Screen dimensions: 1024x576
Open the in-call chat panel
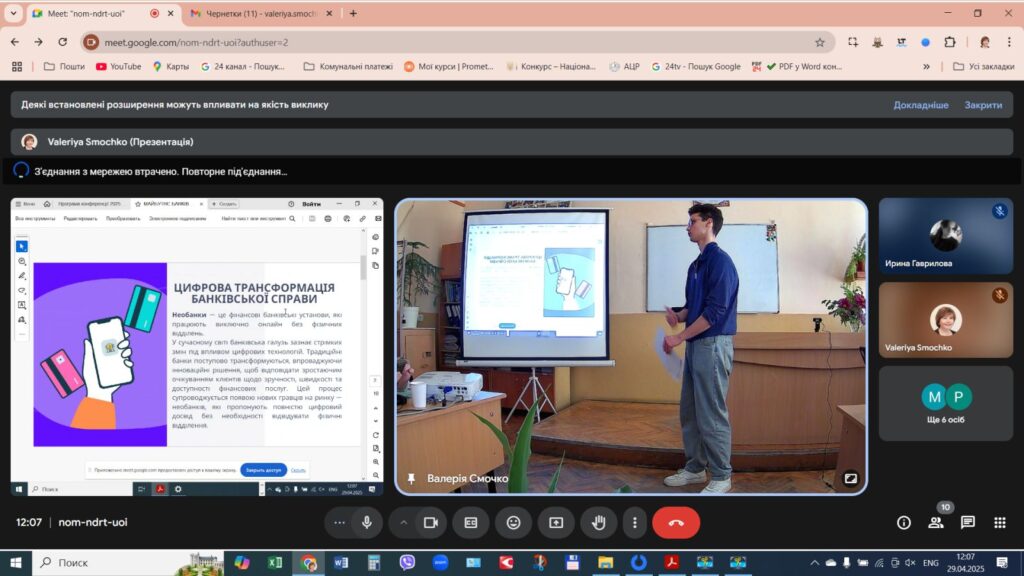pyautogui.click(x=967, y=522)
